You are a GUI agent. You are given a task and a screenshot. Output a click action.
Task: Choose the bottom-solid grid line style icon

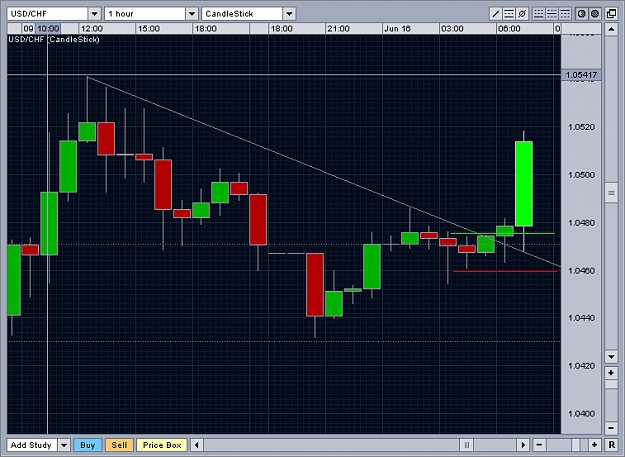click(539, 14)
